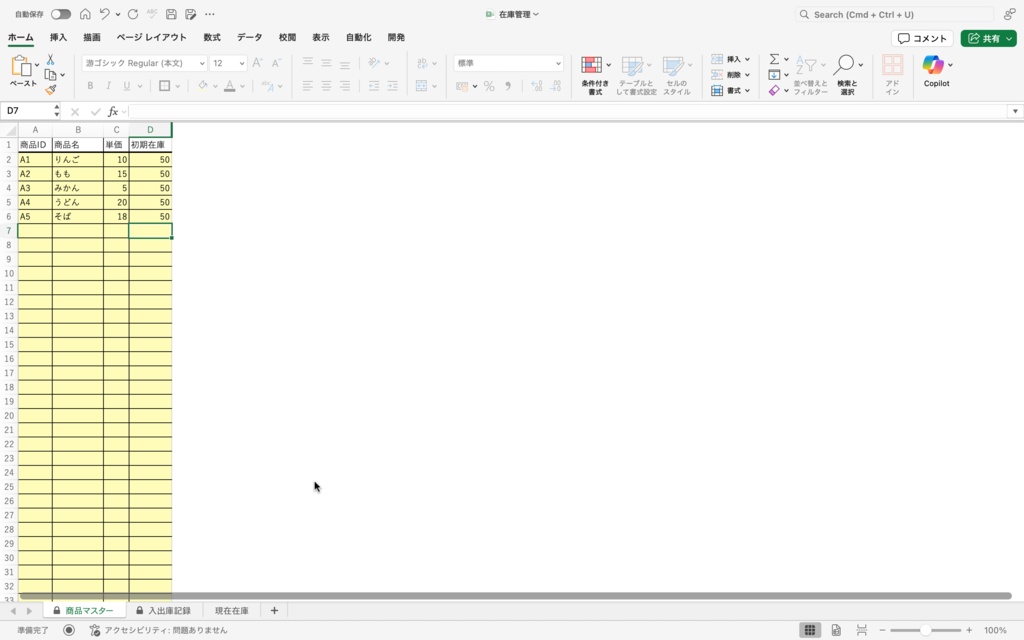Switch to the 商品マスター sheet tab
This screenshot has height=640, width=1024.
coord(83,611)
